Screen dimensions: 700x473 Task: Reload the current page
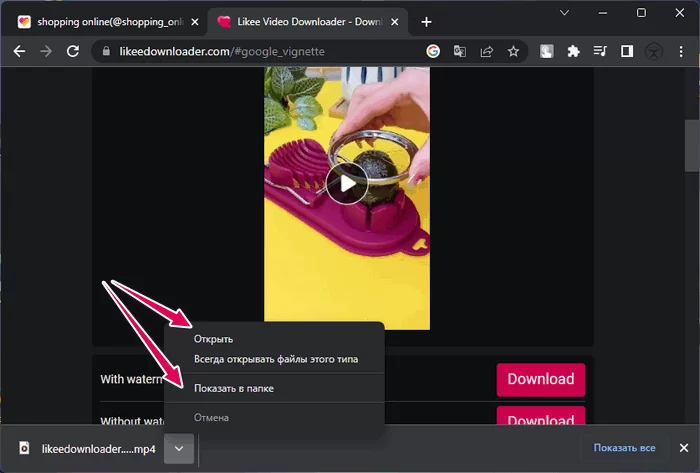73,50
